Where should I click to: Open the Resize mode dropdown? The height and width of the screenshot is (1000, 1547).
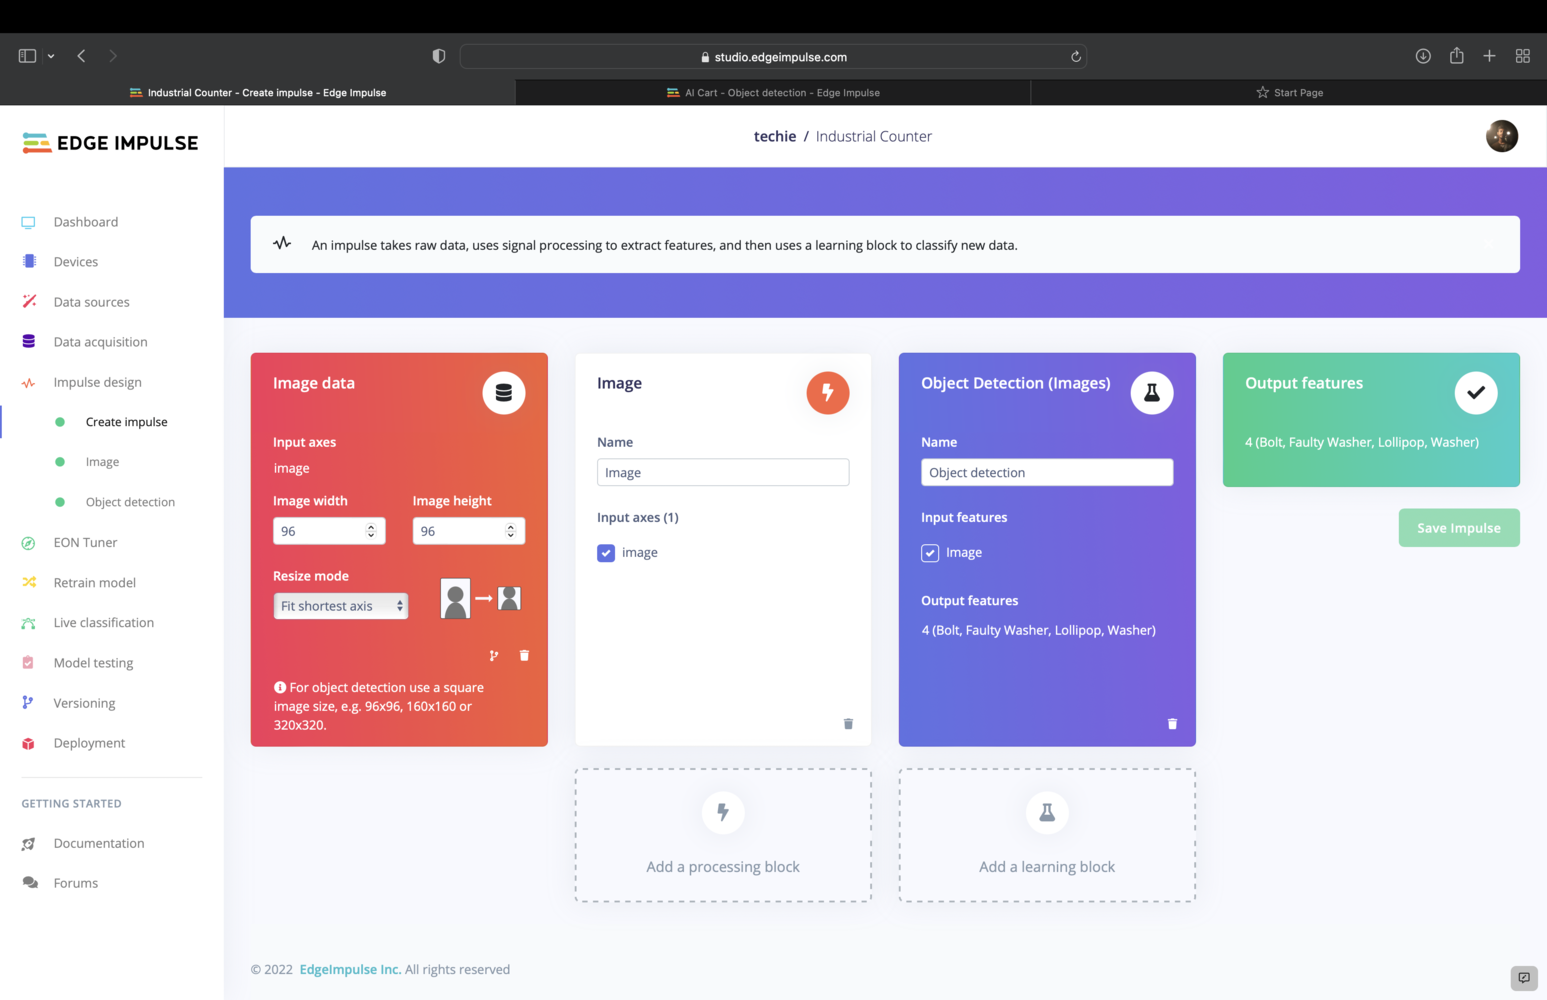tap(341, 606)
